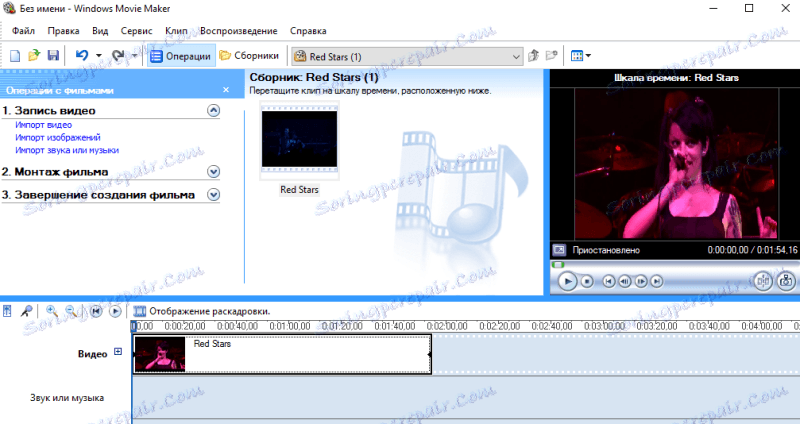Save the project with the floppy disk icon
The width and height of the screenshot is (800, 424).
point(53,56)
